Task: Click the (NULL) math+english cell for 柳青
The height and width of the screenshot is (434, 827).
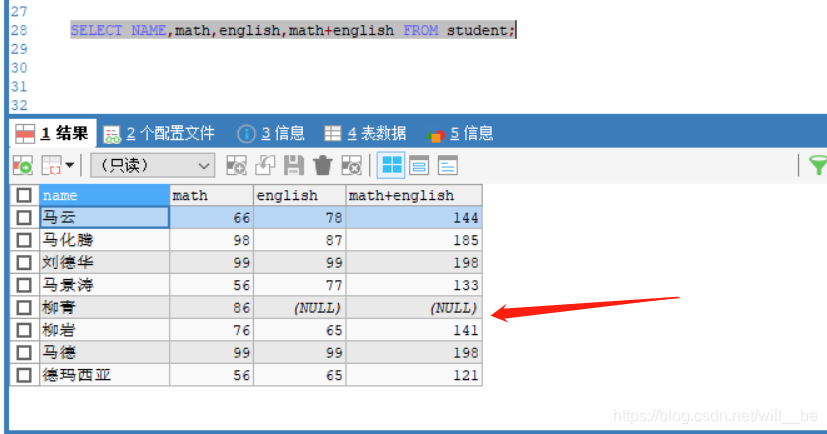Action: pos(414,307)
